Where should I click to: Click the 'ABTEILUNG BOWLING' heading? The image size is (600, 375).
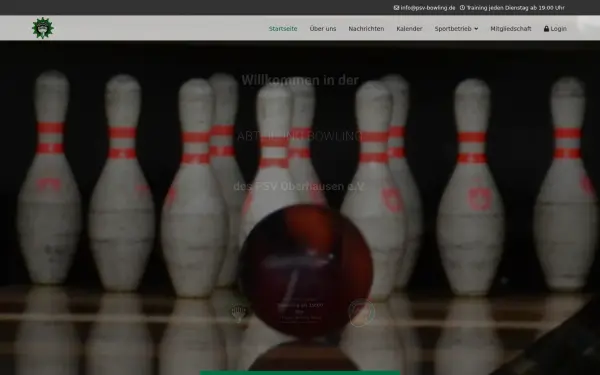point(300,136)
